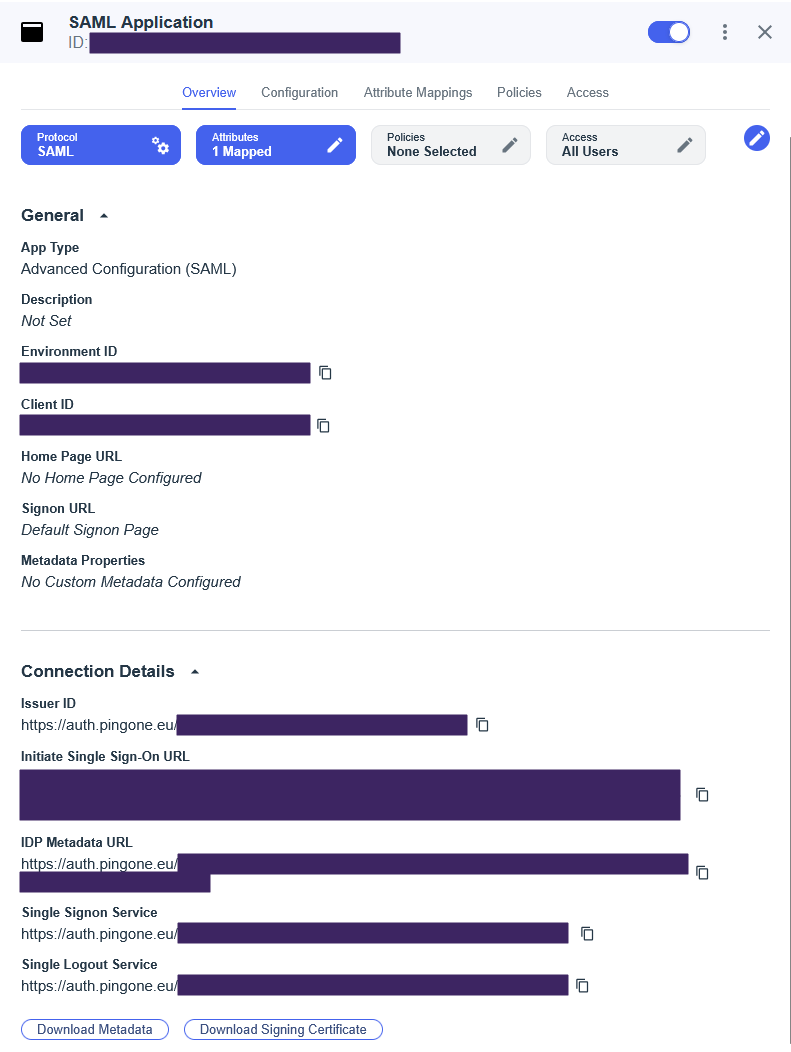Click Download Metadata button
This screenshot has height=1052, width=791.
[95, 1029]
